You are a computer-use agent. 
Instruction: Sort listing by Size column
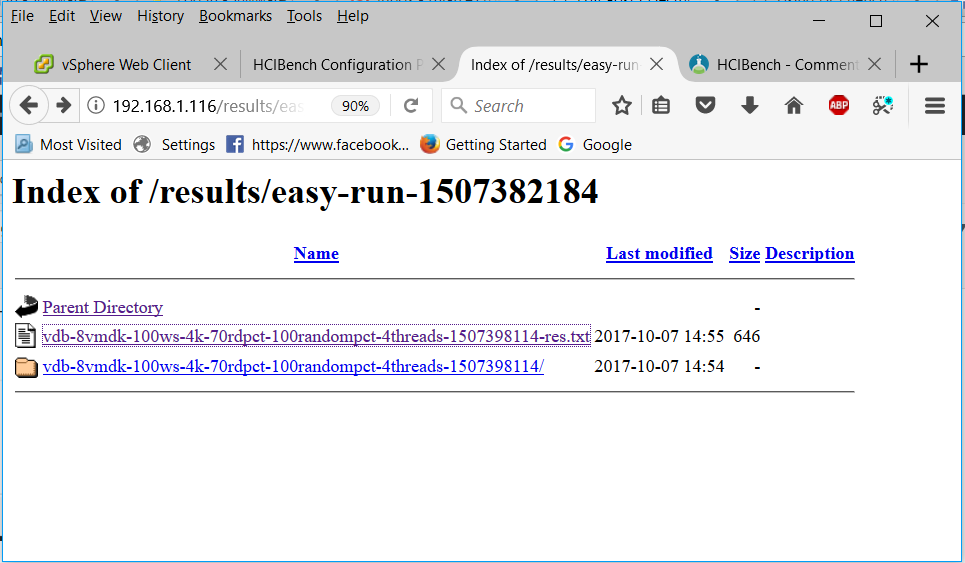click(x=745, y=254)
